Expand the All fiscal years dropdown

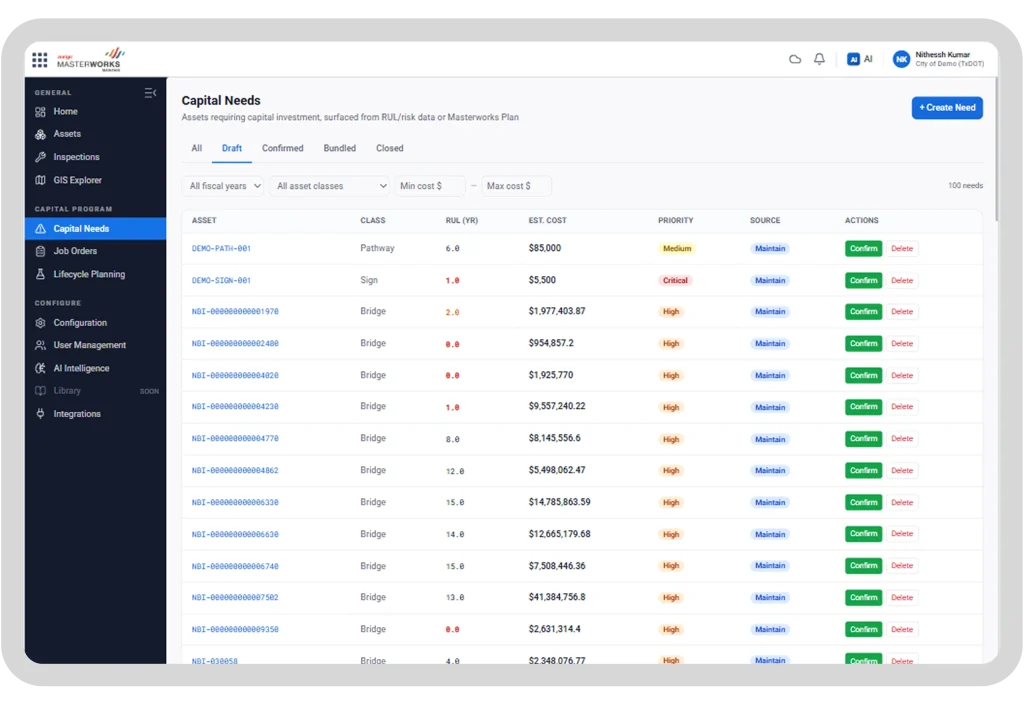pos(223,186)
